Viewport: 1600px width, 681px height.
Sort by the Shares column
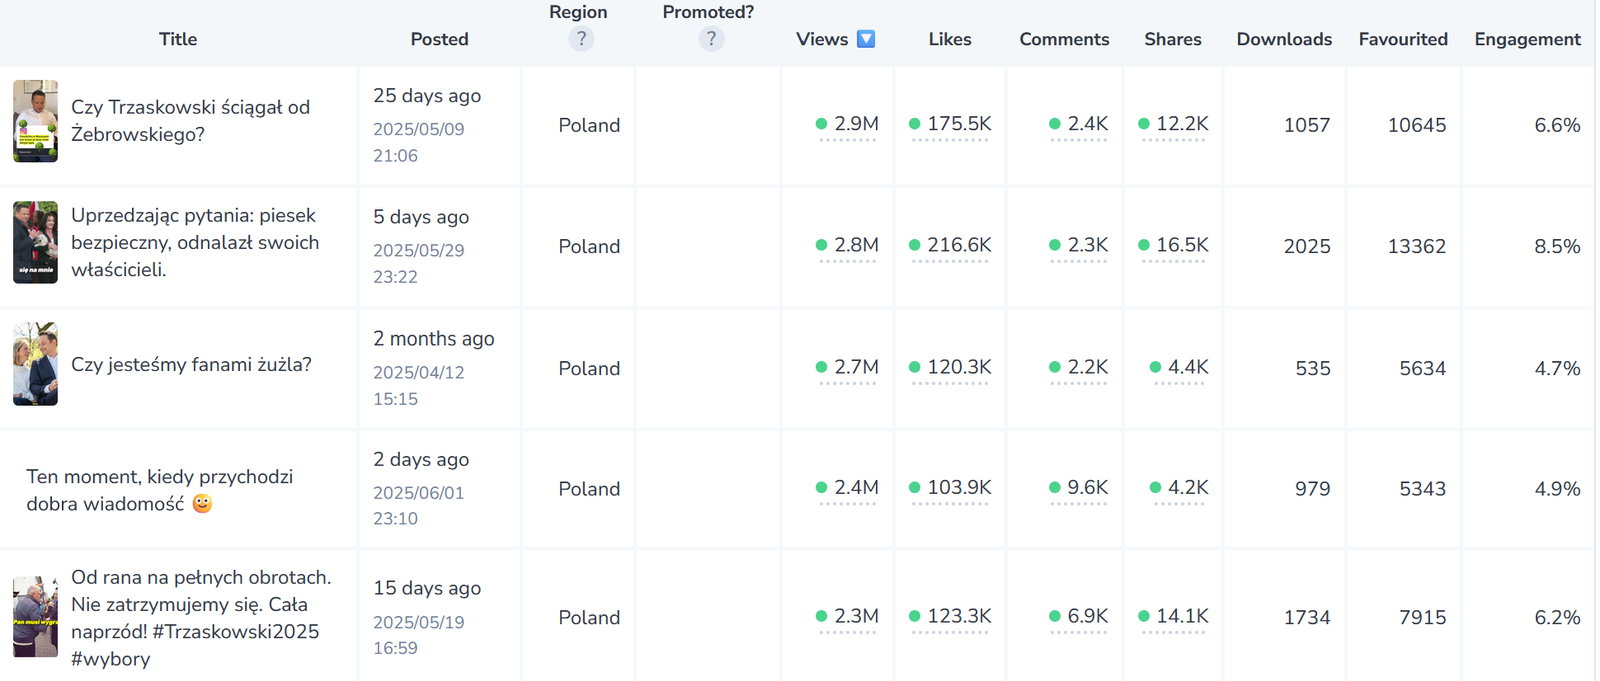(x=1172, y=39)
